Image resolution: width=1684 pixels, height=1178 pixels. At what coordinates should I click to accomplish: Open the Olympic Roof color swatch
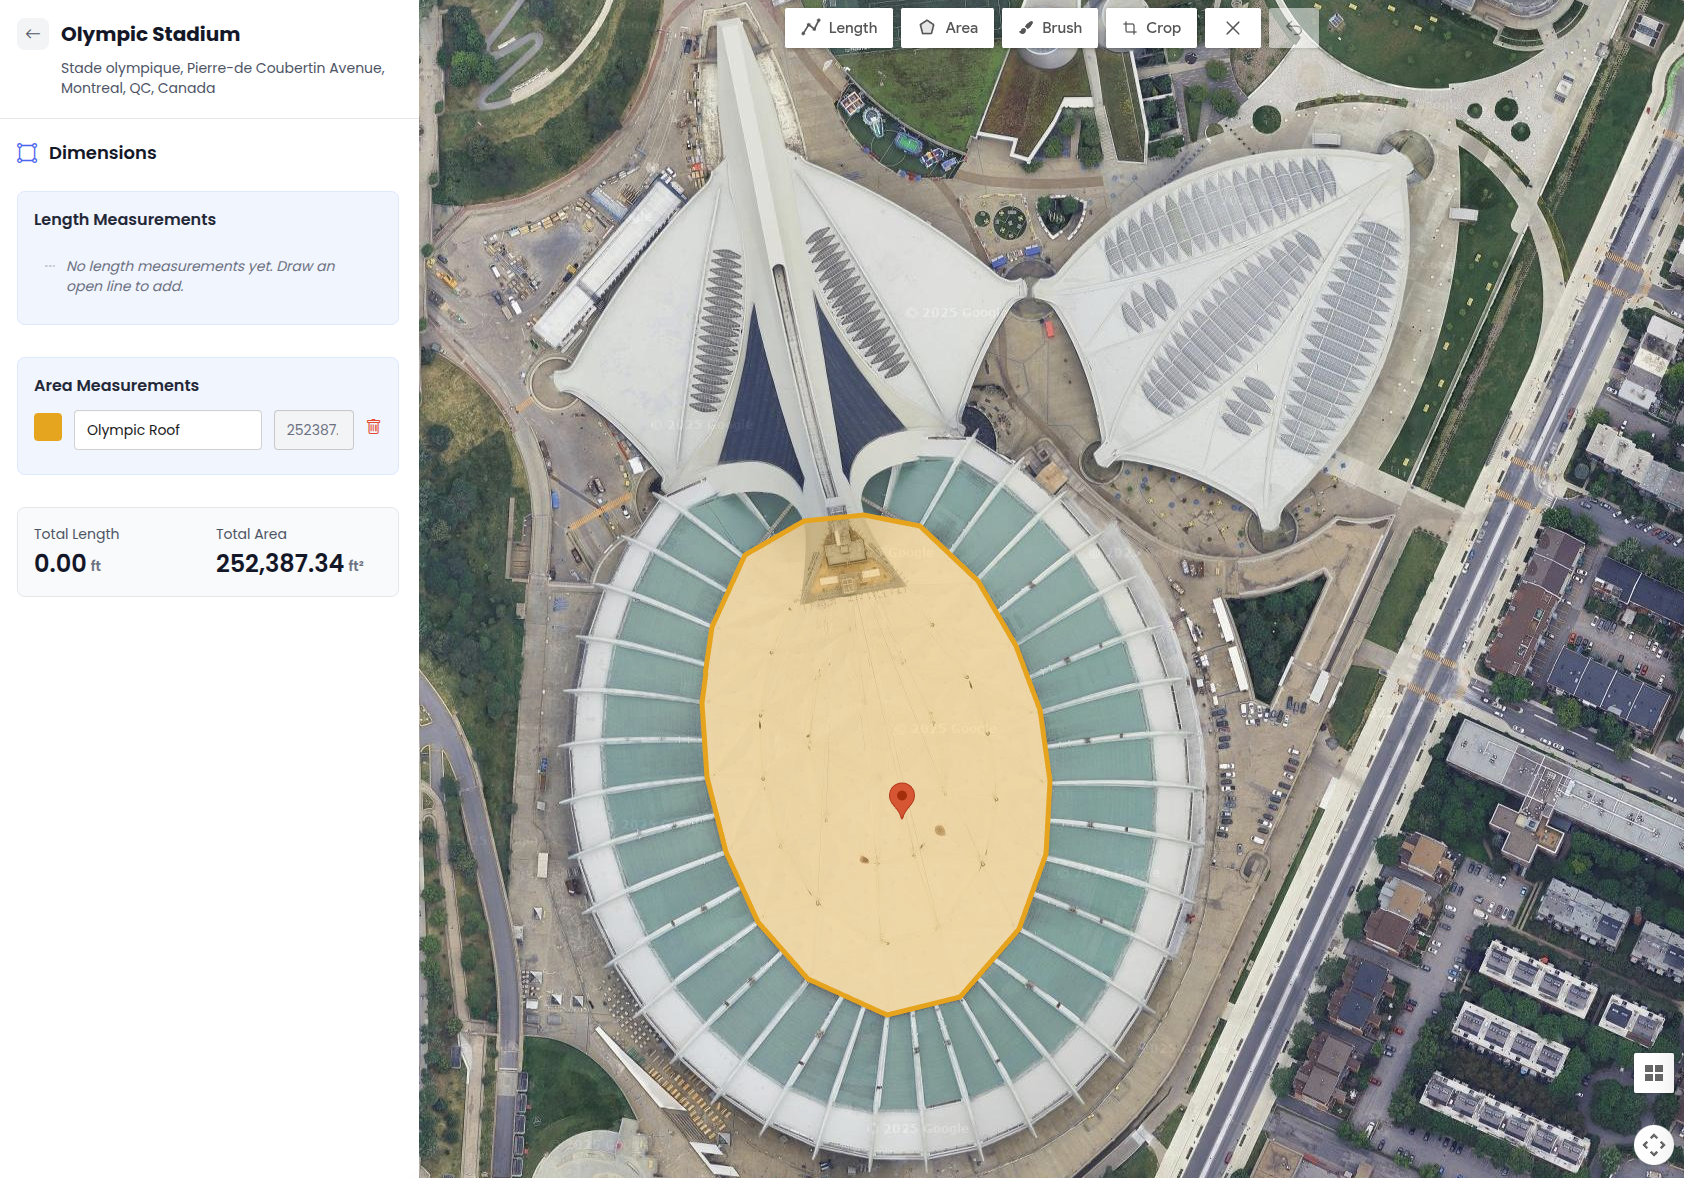[47, 427]
